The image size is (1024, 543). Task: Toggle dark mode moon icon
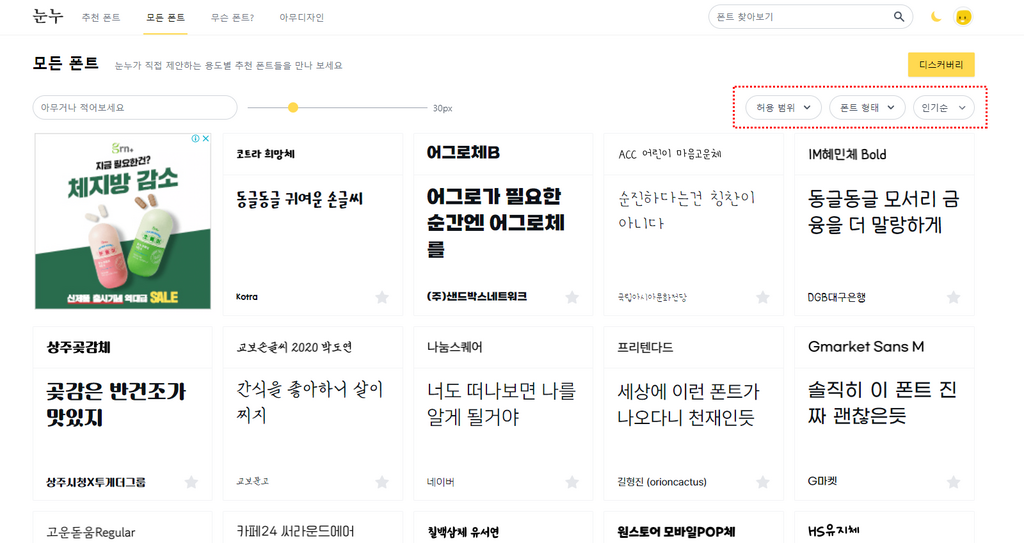click(x=936, y=16)
